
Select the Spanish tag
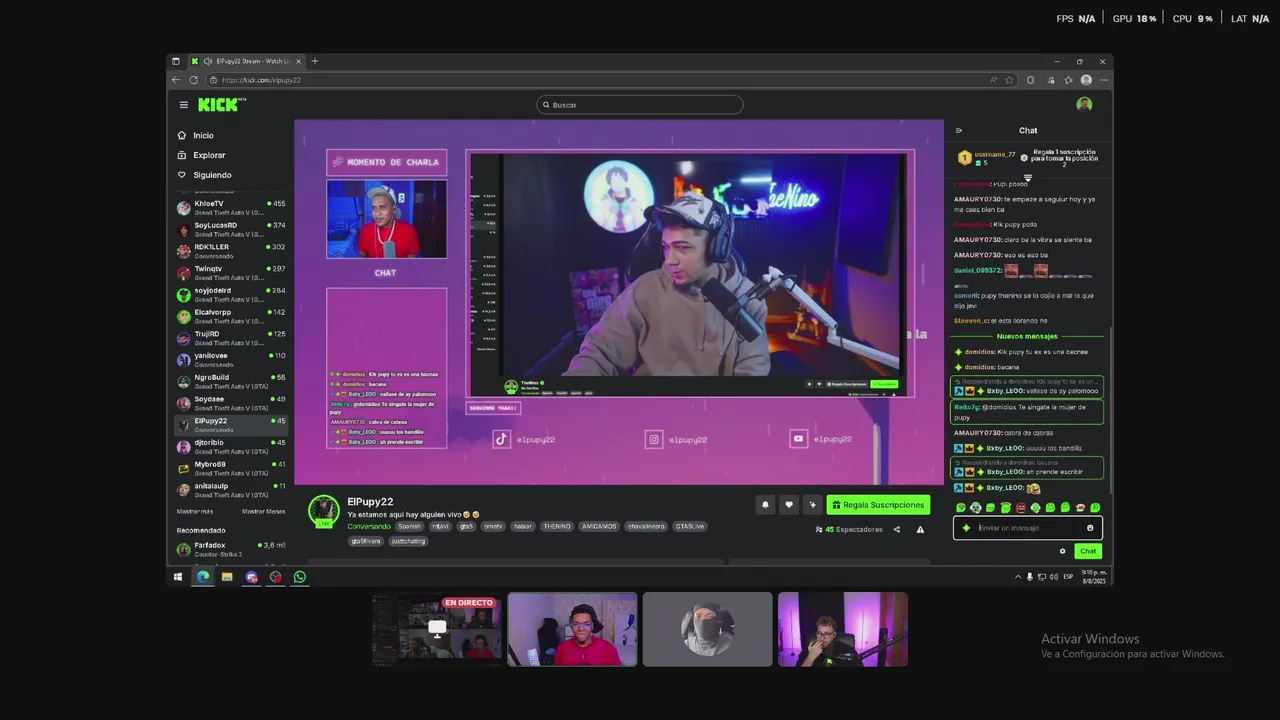410,526
